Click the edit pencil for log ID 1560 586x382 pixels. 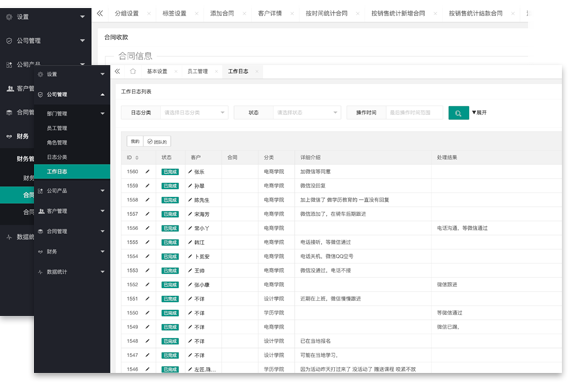pos(147,172)
